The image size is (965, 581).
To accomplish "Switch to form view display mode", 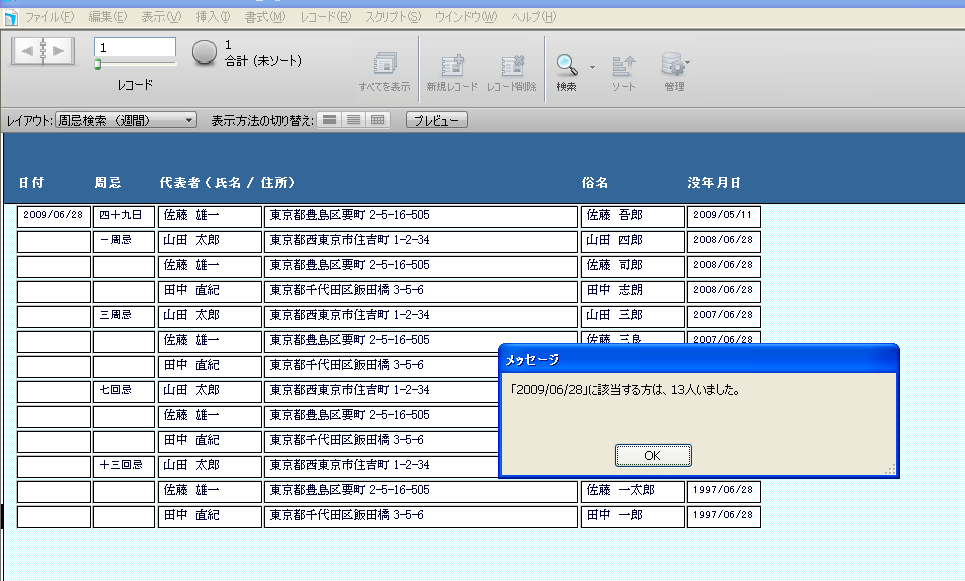I will pyautogui.click(x=328, y=120).
